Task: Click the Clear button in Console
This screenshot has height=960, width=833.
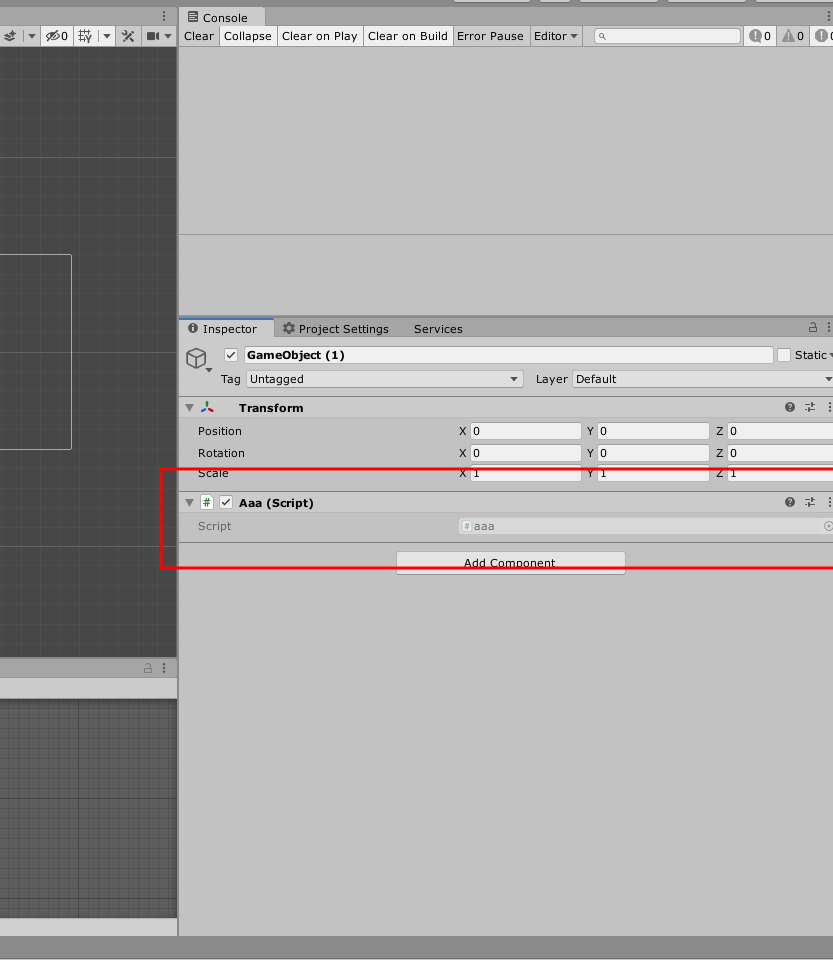Action: point(199,36)
